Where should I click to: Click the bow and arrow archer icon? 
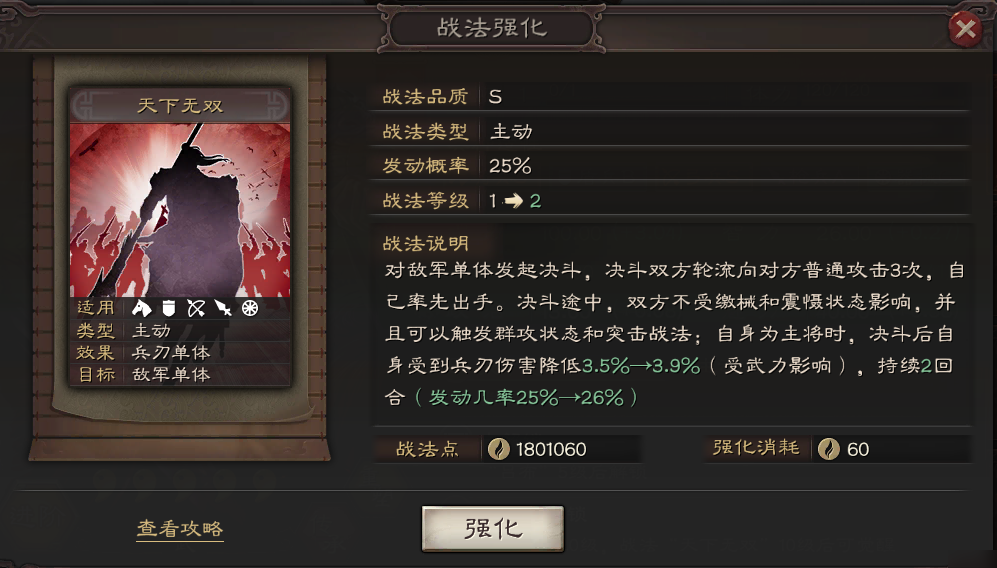point(196,308)
